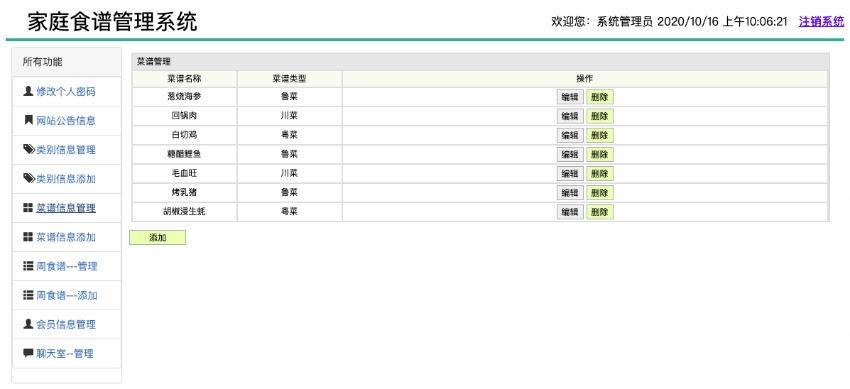The height and width of the screenshot is (389, 850).
Task: Click the user icon beside 会员信息管理
Action: pos(28,324)
